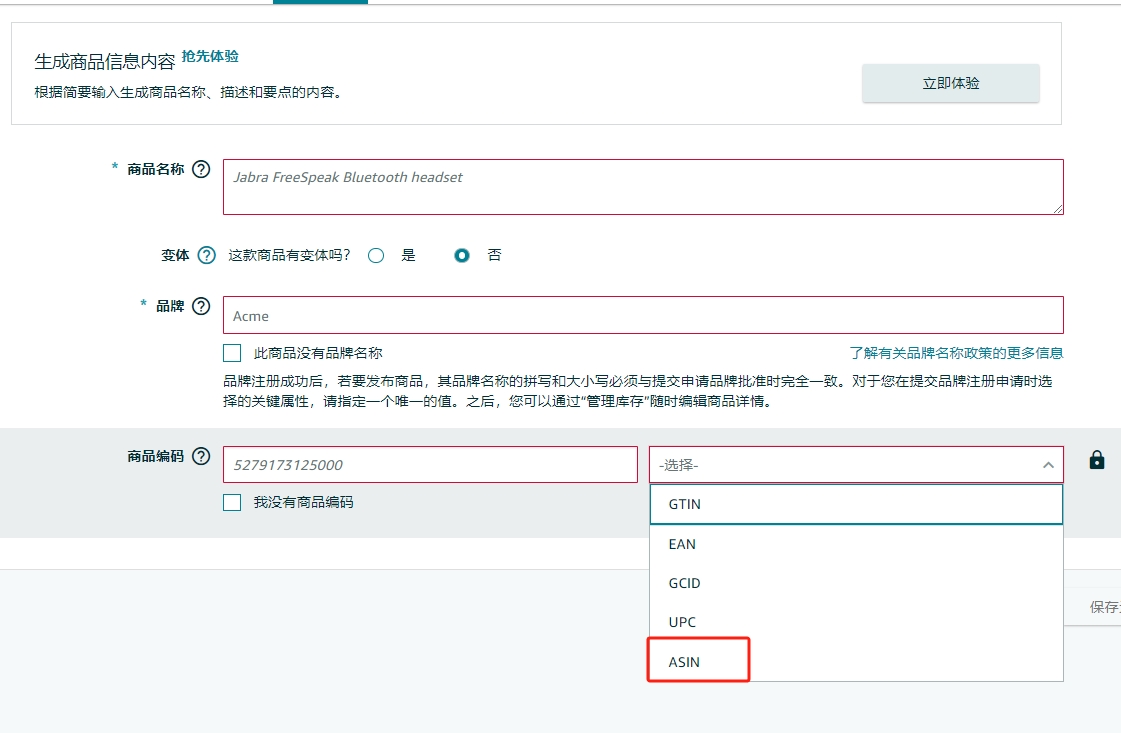Click the help icon beside 商品名称
This screenshot has height=733, width=1121.
click(201, 169)
